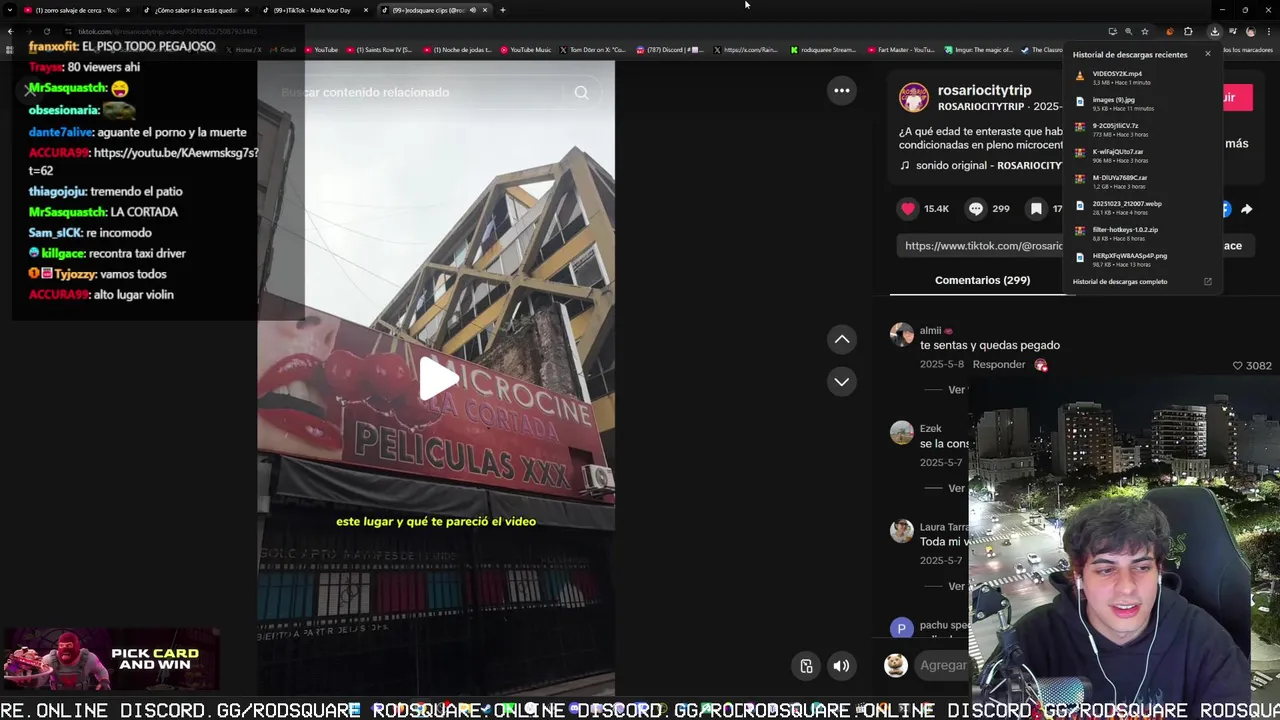Open tab search dropdown arrow
1280x720 pixels.
[x=10, y=10]
